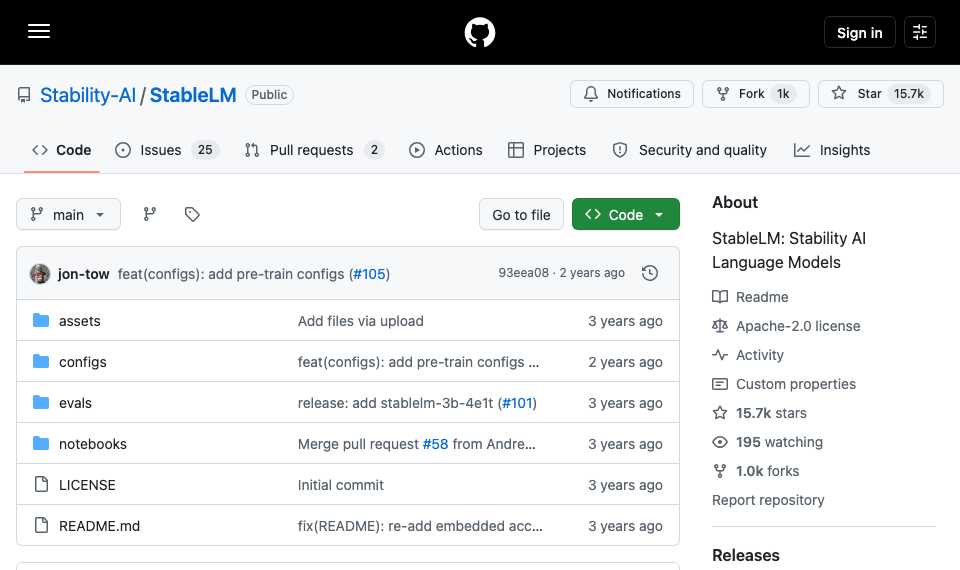The height and width of the screenshot is (570, 960).
Task: Open the evals folder name
Action: pos(75,403)
